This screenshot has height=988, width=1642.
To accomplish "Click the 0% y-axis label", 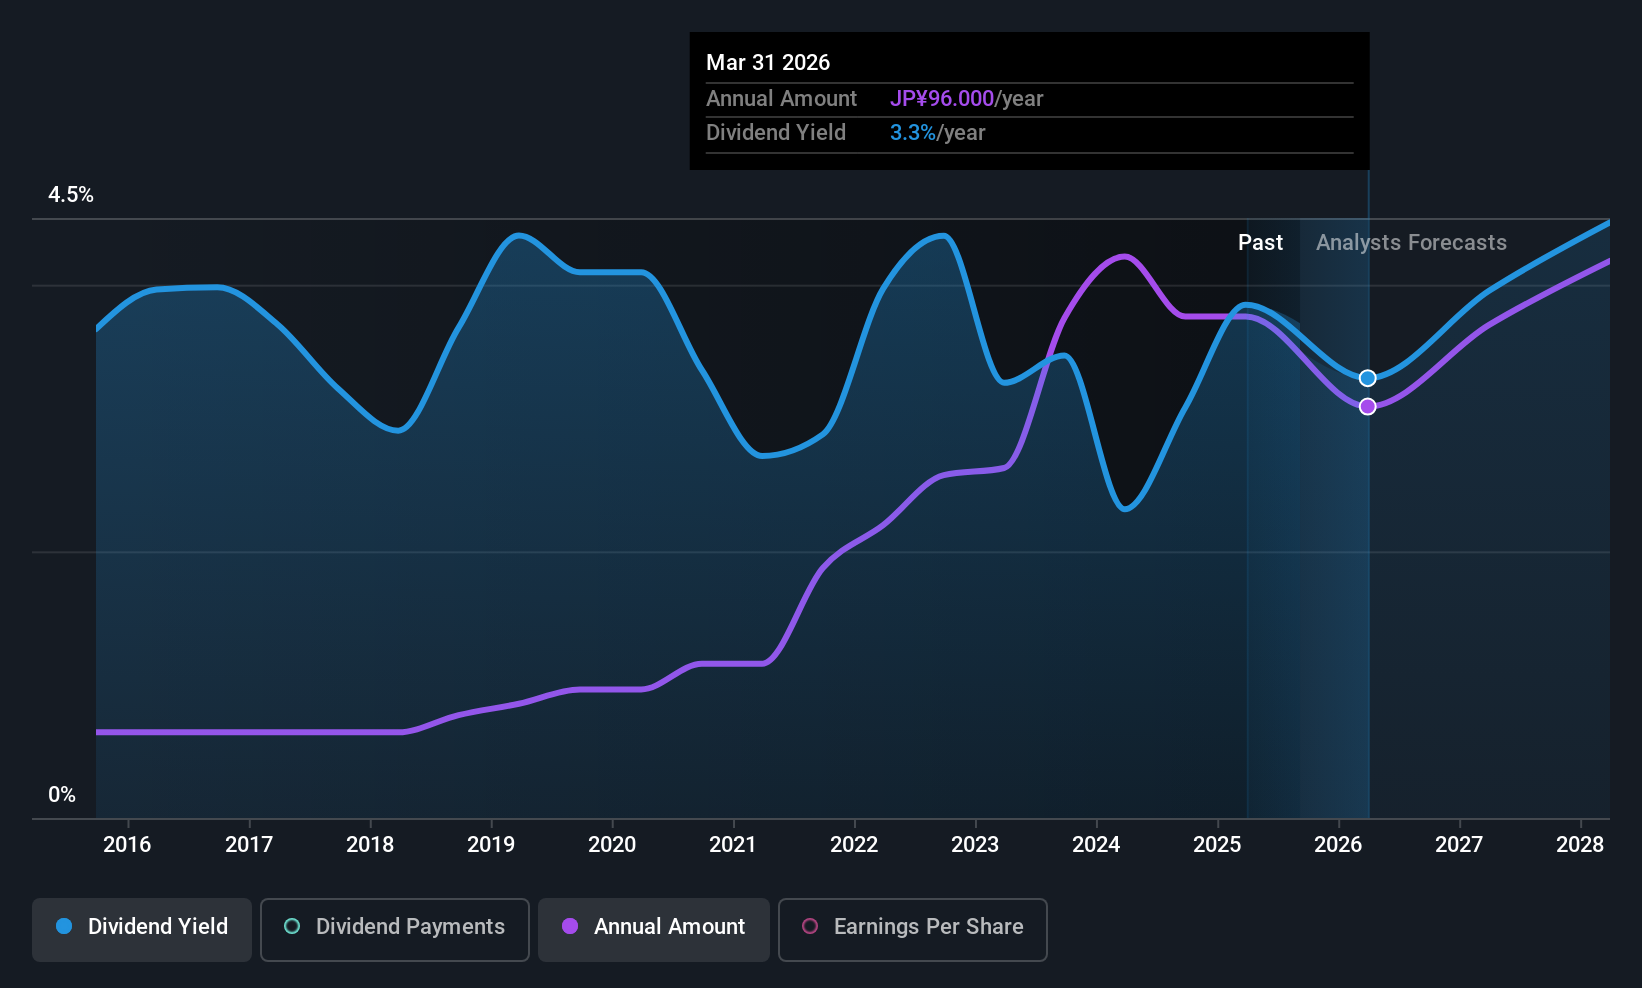I will coord(62,794).
